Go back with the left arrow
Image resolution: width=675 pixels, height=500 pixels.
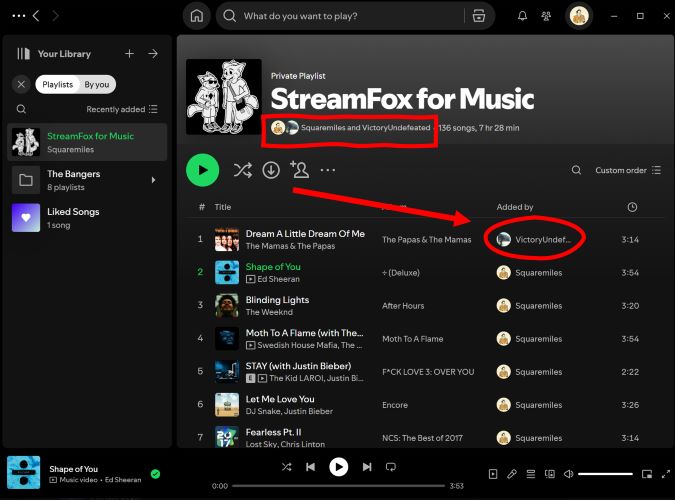click(37, 16)
